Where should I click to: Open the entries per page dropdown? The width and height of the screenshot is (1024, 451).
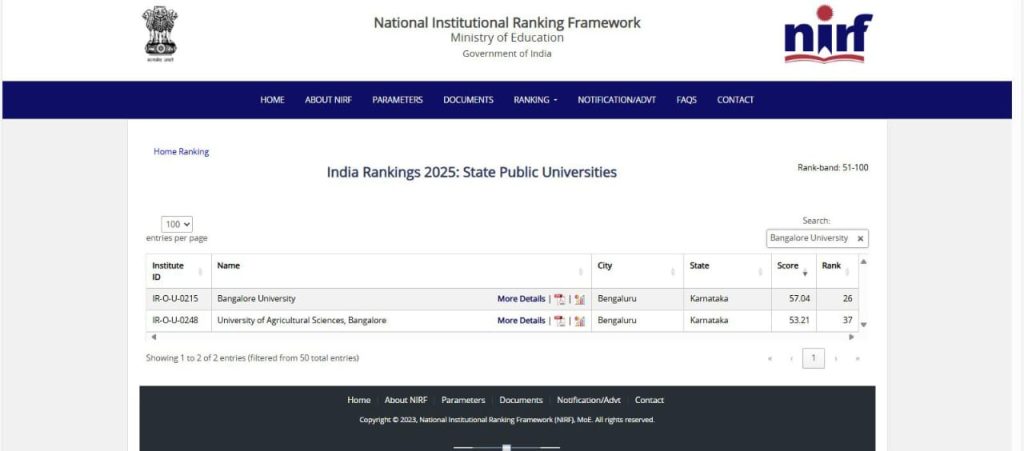click(x=177, y=225)
